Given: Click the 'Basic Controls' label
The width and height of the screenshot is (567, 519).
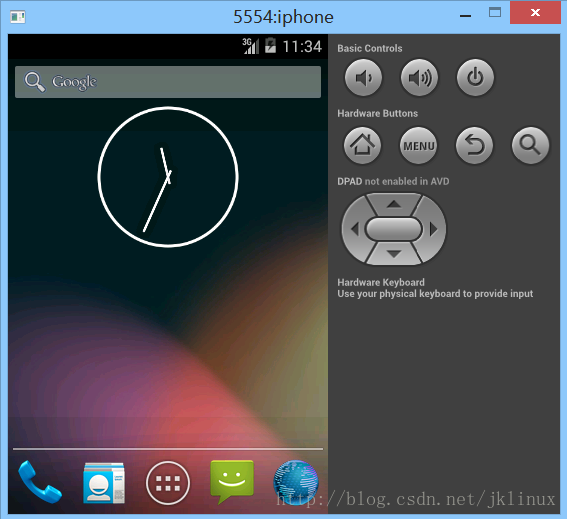Looking at the screenshot, I should click(x=370, y=48).
